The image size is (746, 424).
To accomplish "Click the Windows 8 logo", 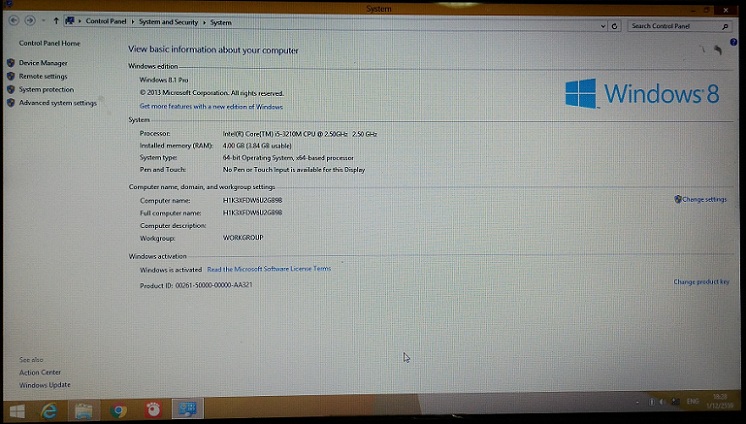I will (x=642, y=93).
